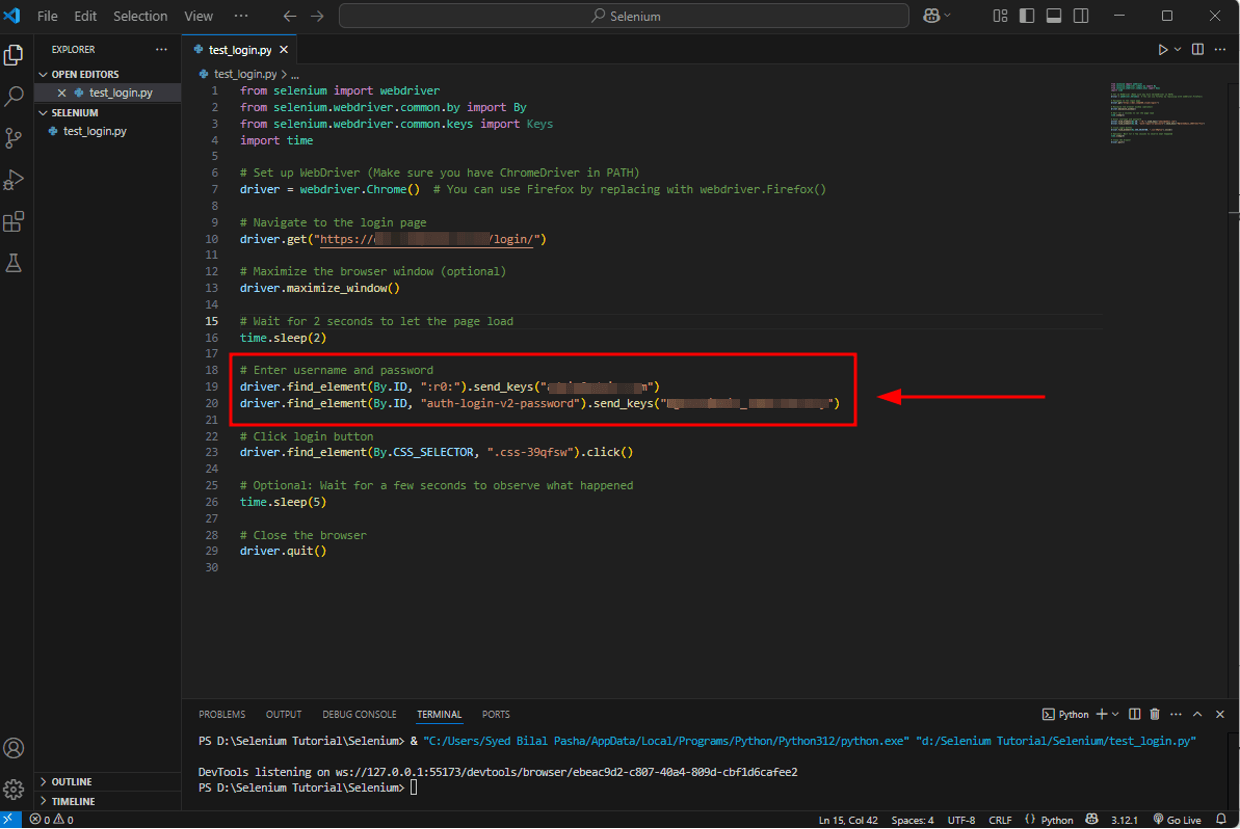
Task: Run the Python file with play button
Action: [1162, 49]
